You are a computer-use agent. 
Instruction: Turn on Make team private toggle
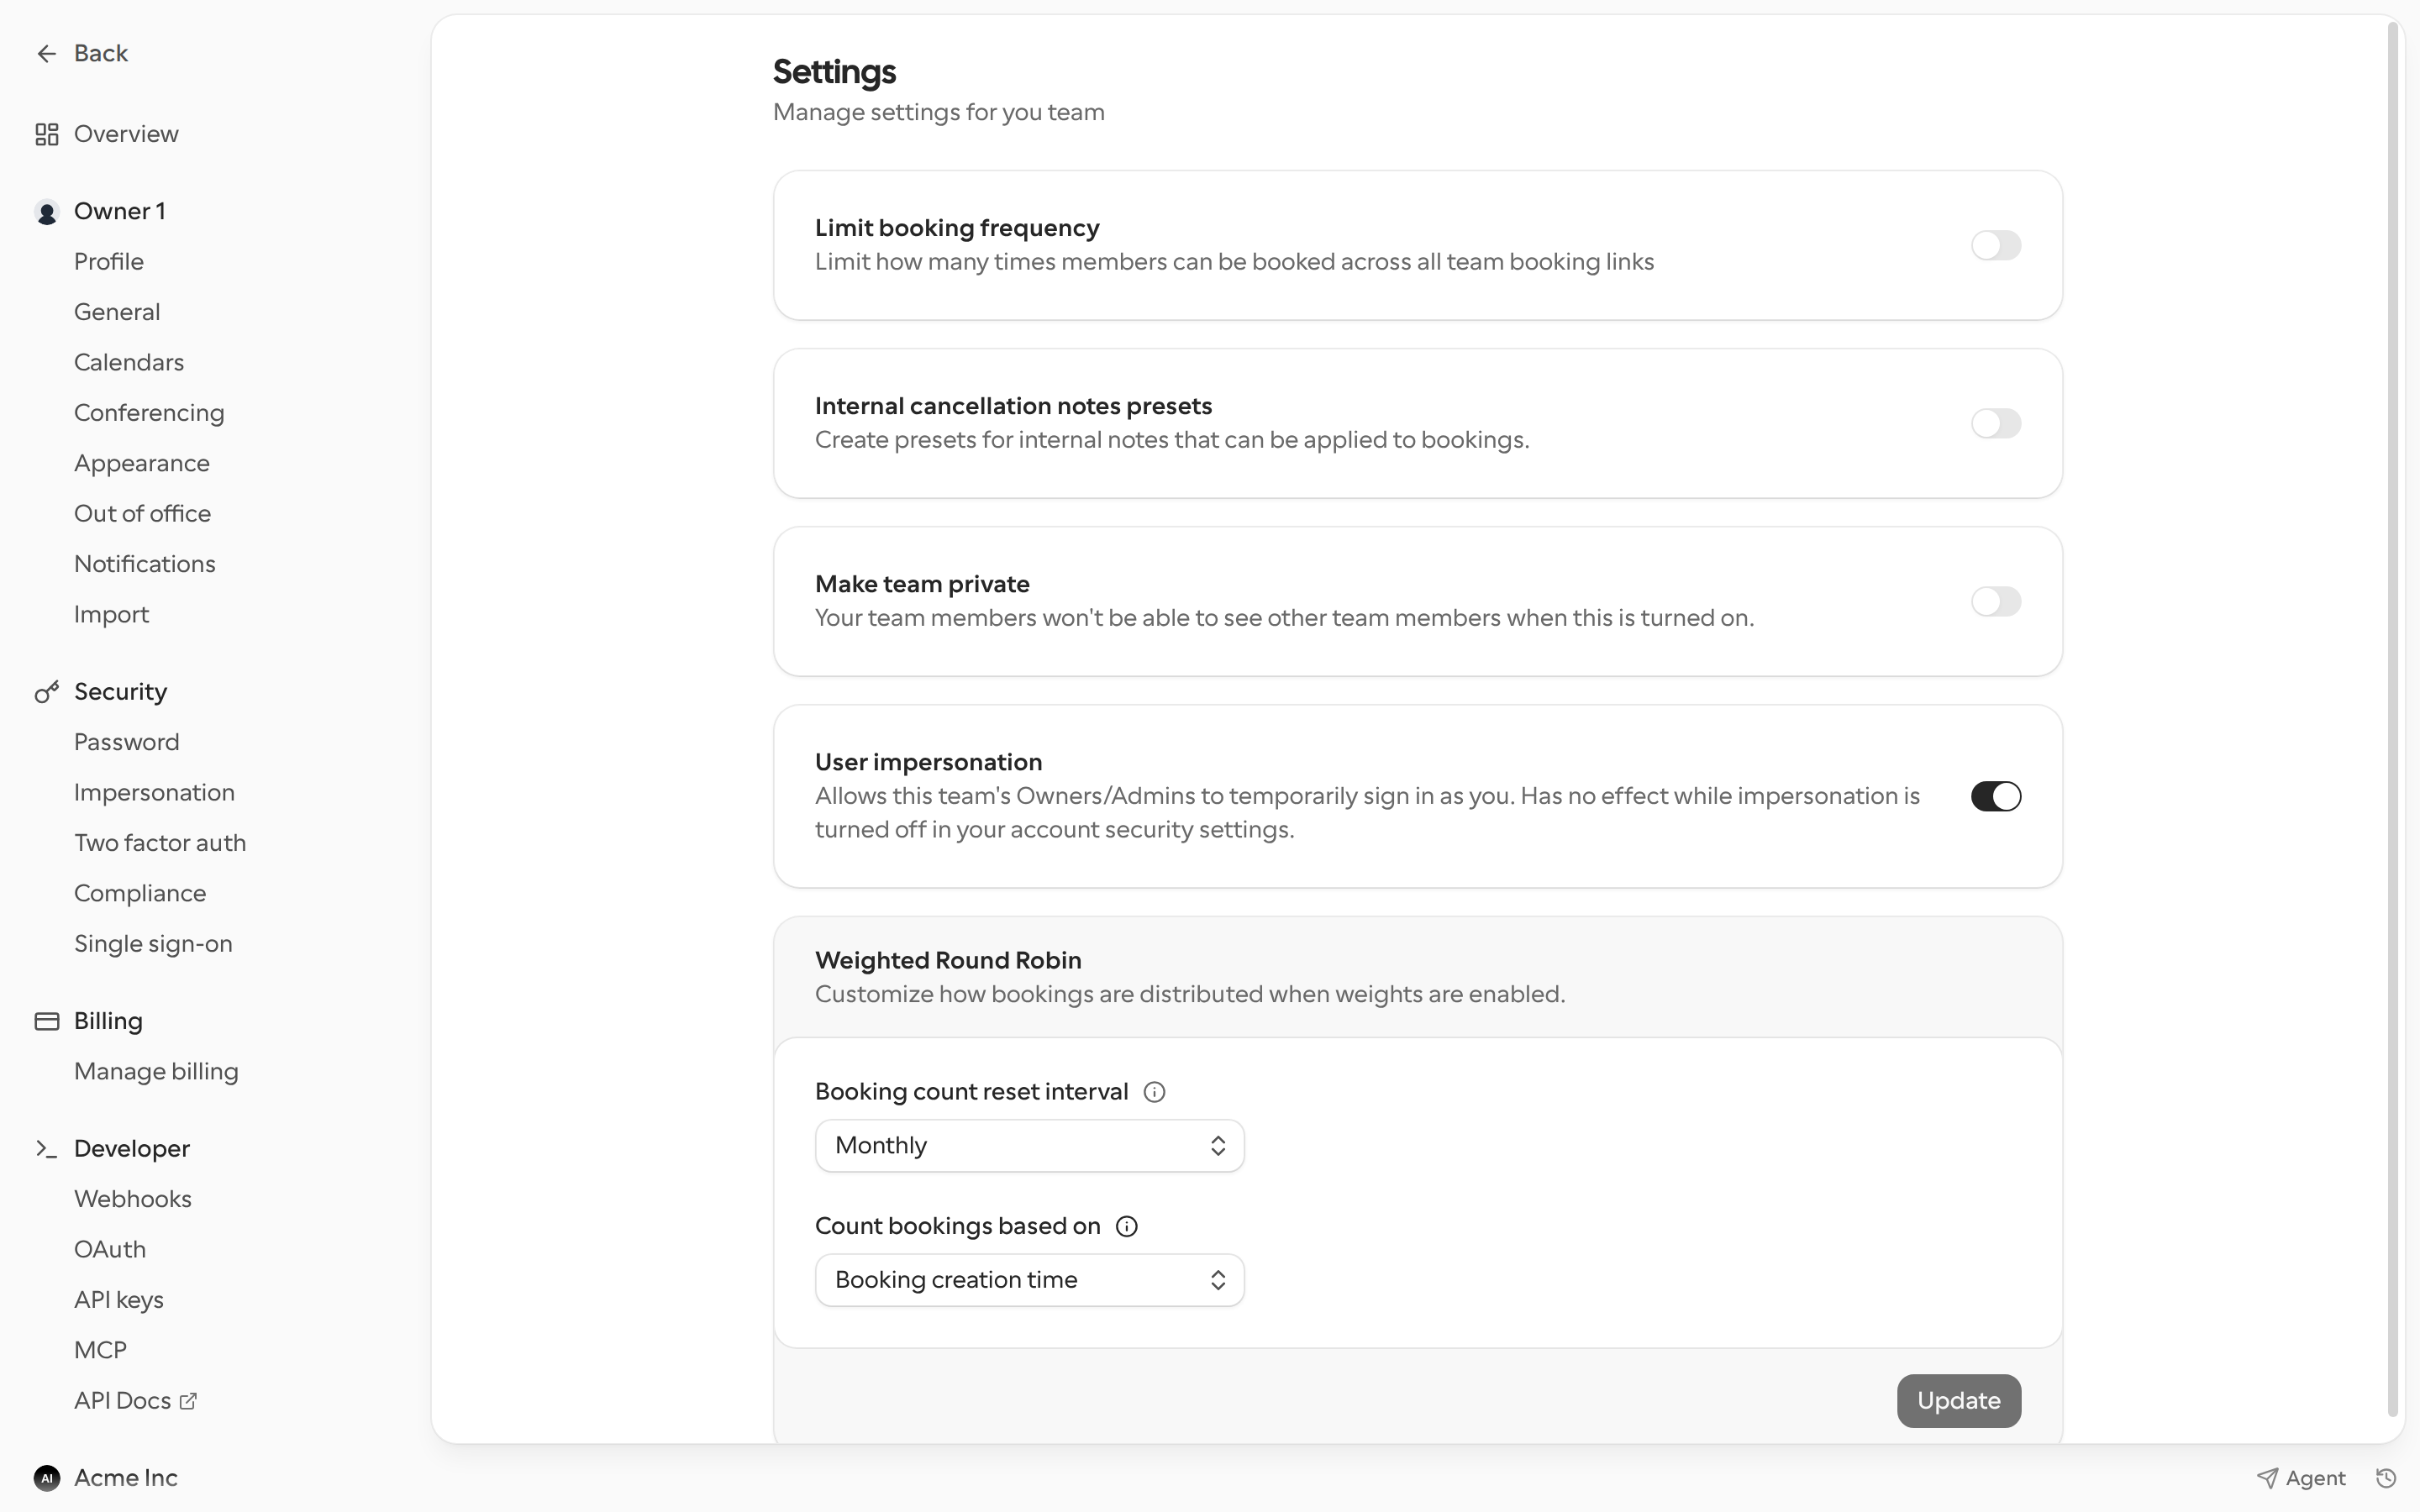tap(1995, 601)
